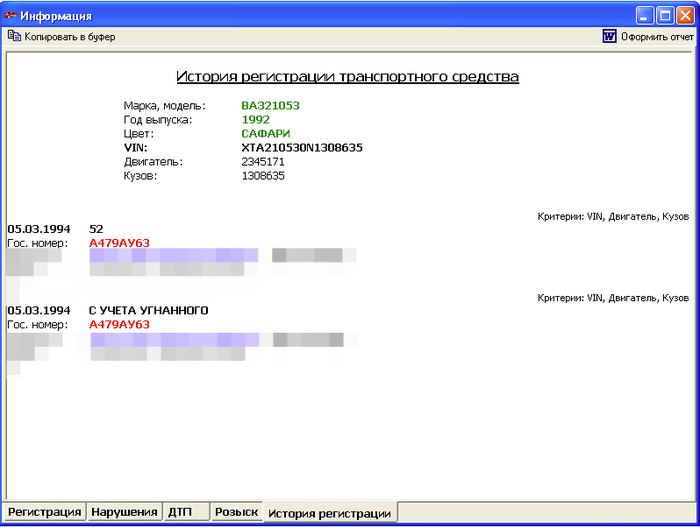Click the engine number 2345171
Image resolution: width=700 pixels, height=528 pixels.
click(263, 162)
